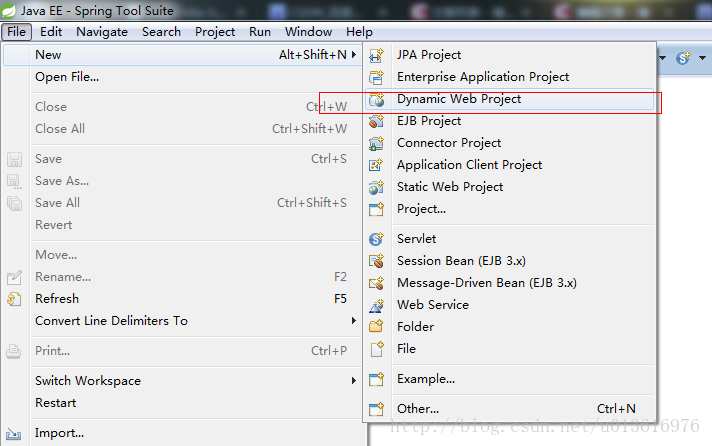712x446 pixels.
Task: Select Move... menu entry
Action: pyautogui.click(x=183, y=255)
